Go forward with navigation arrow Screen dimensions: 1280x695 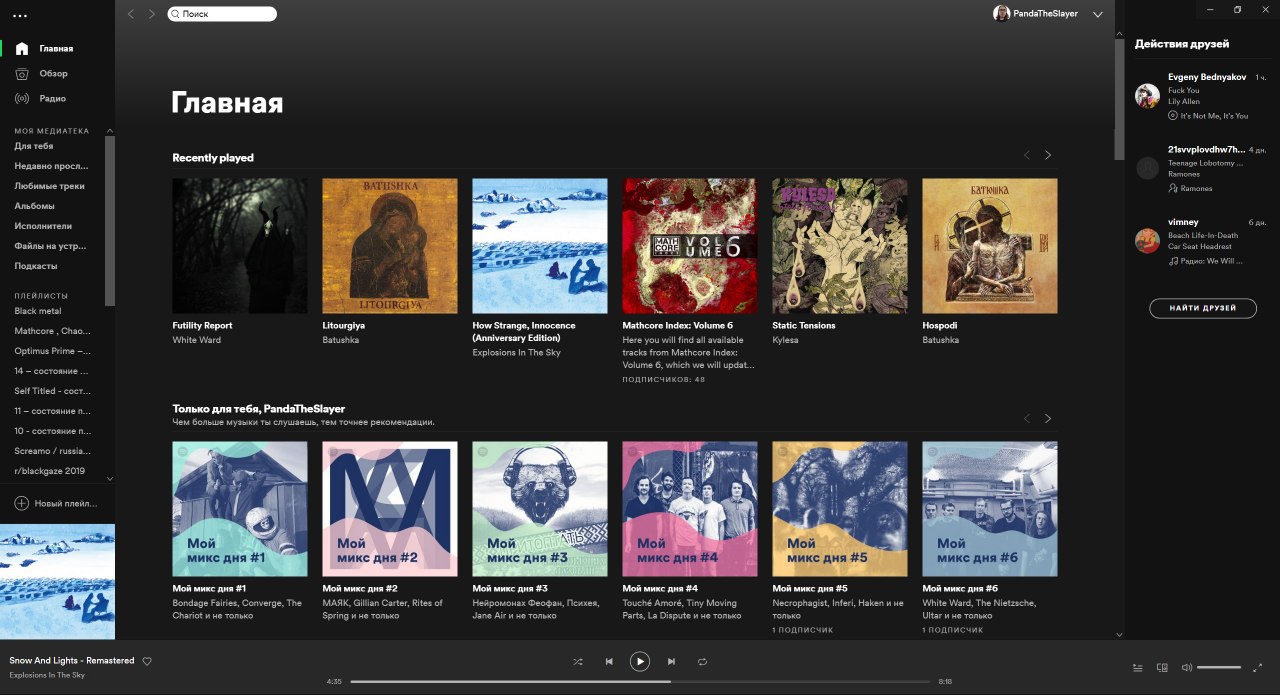[x=152, y=14]
